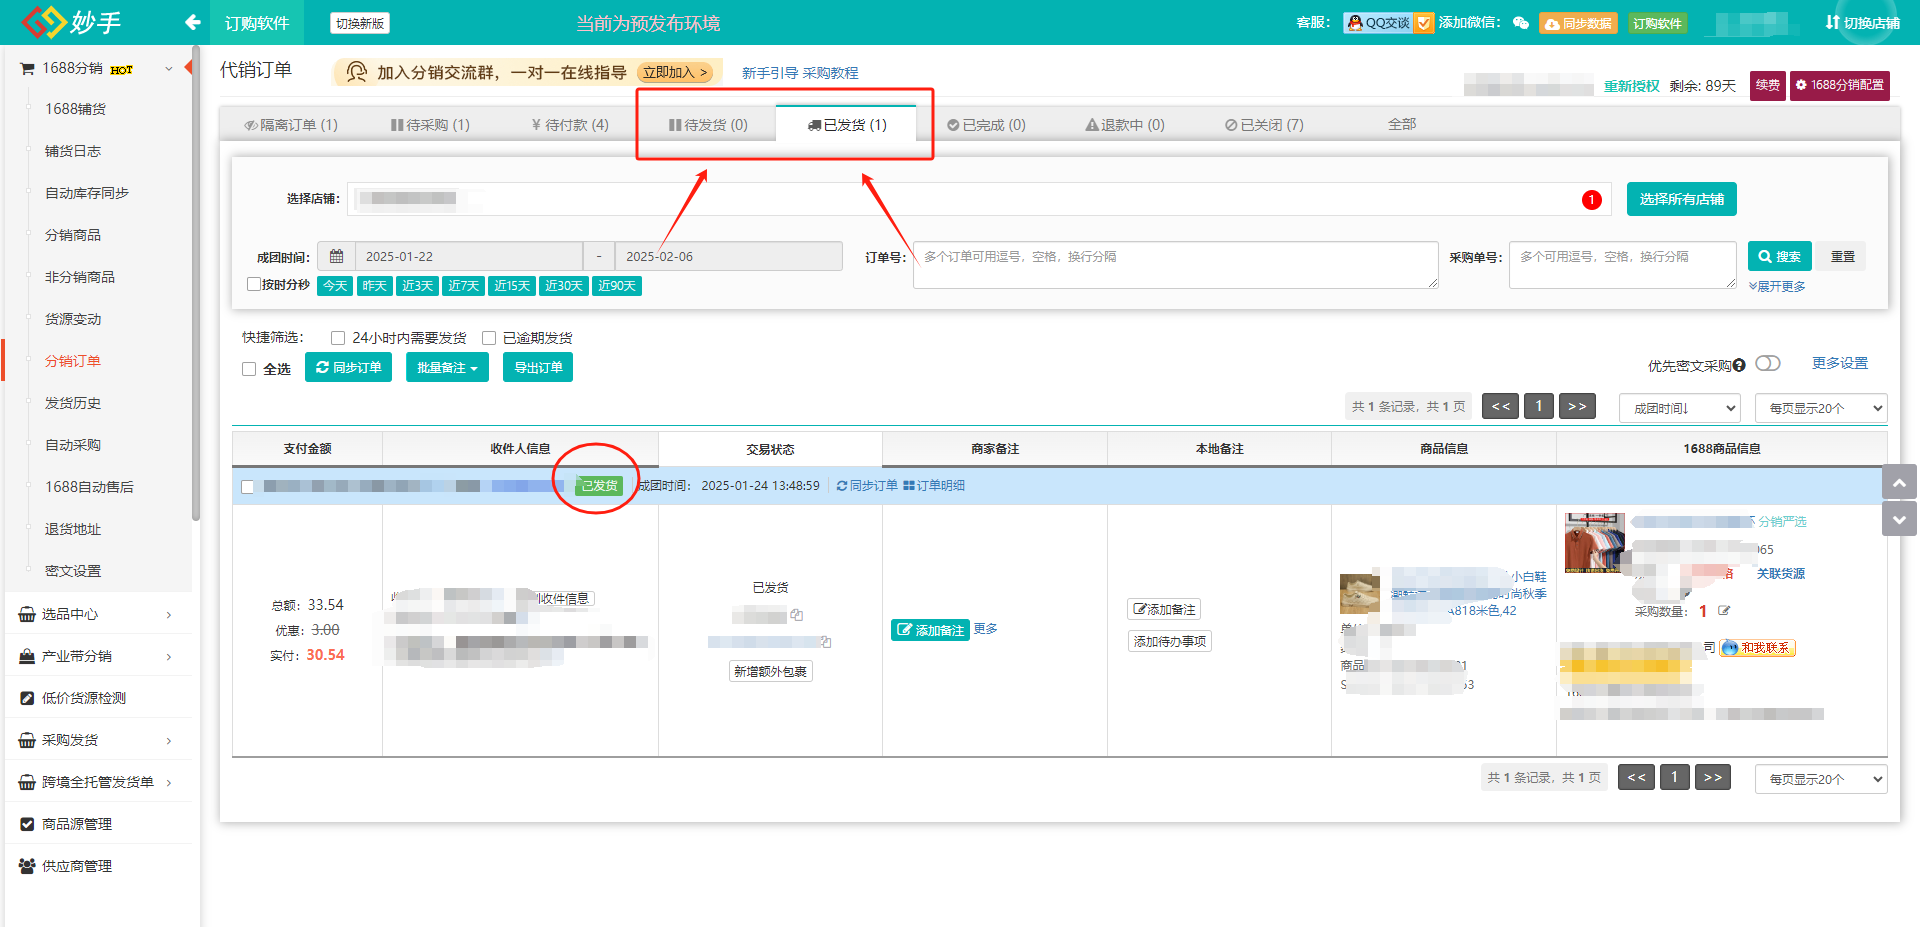
Task: Toggle the 优先密文采购 switch
Action: click(x=1768, y=363)
